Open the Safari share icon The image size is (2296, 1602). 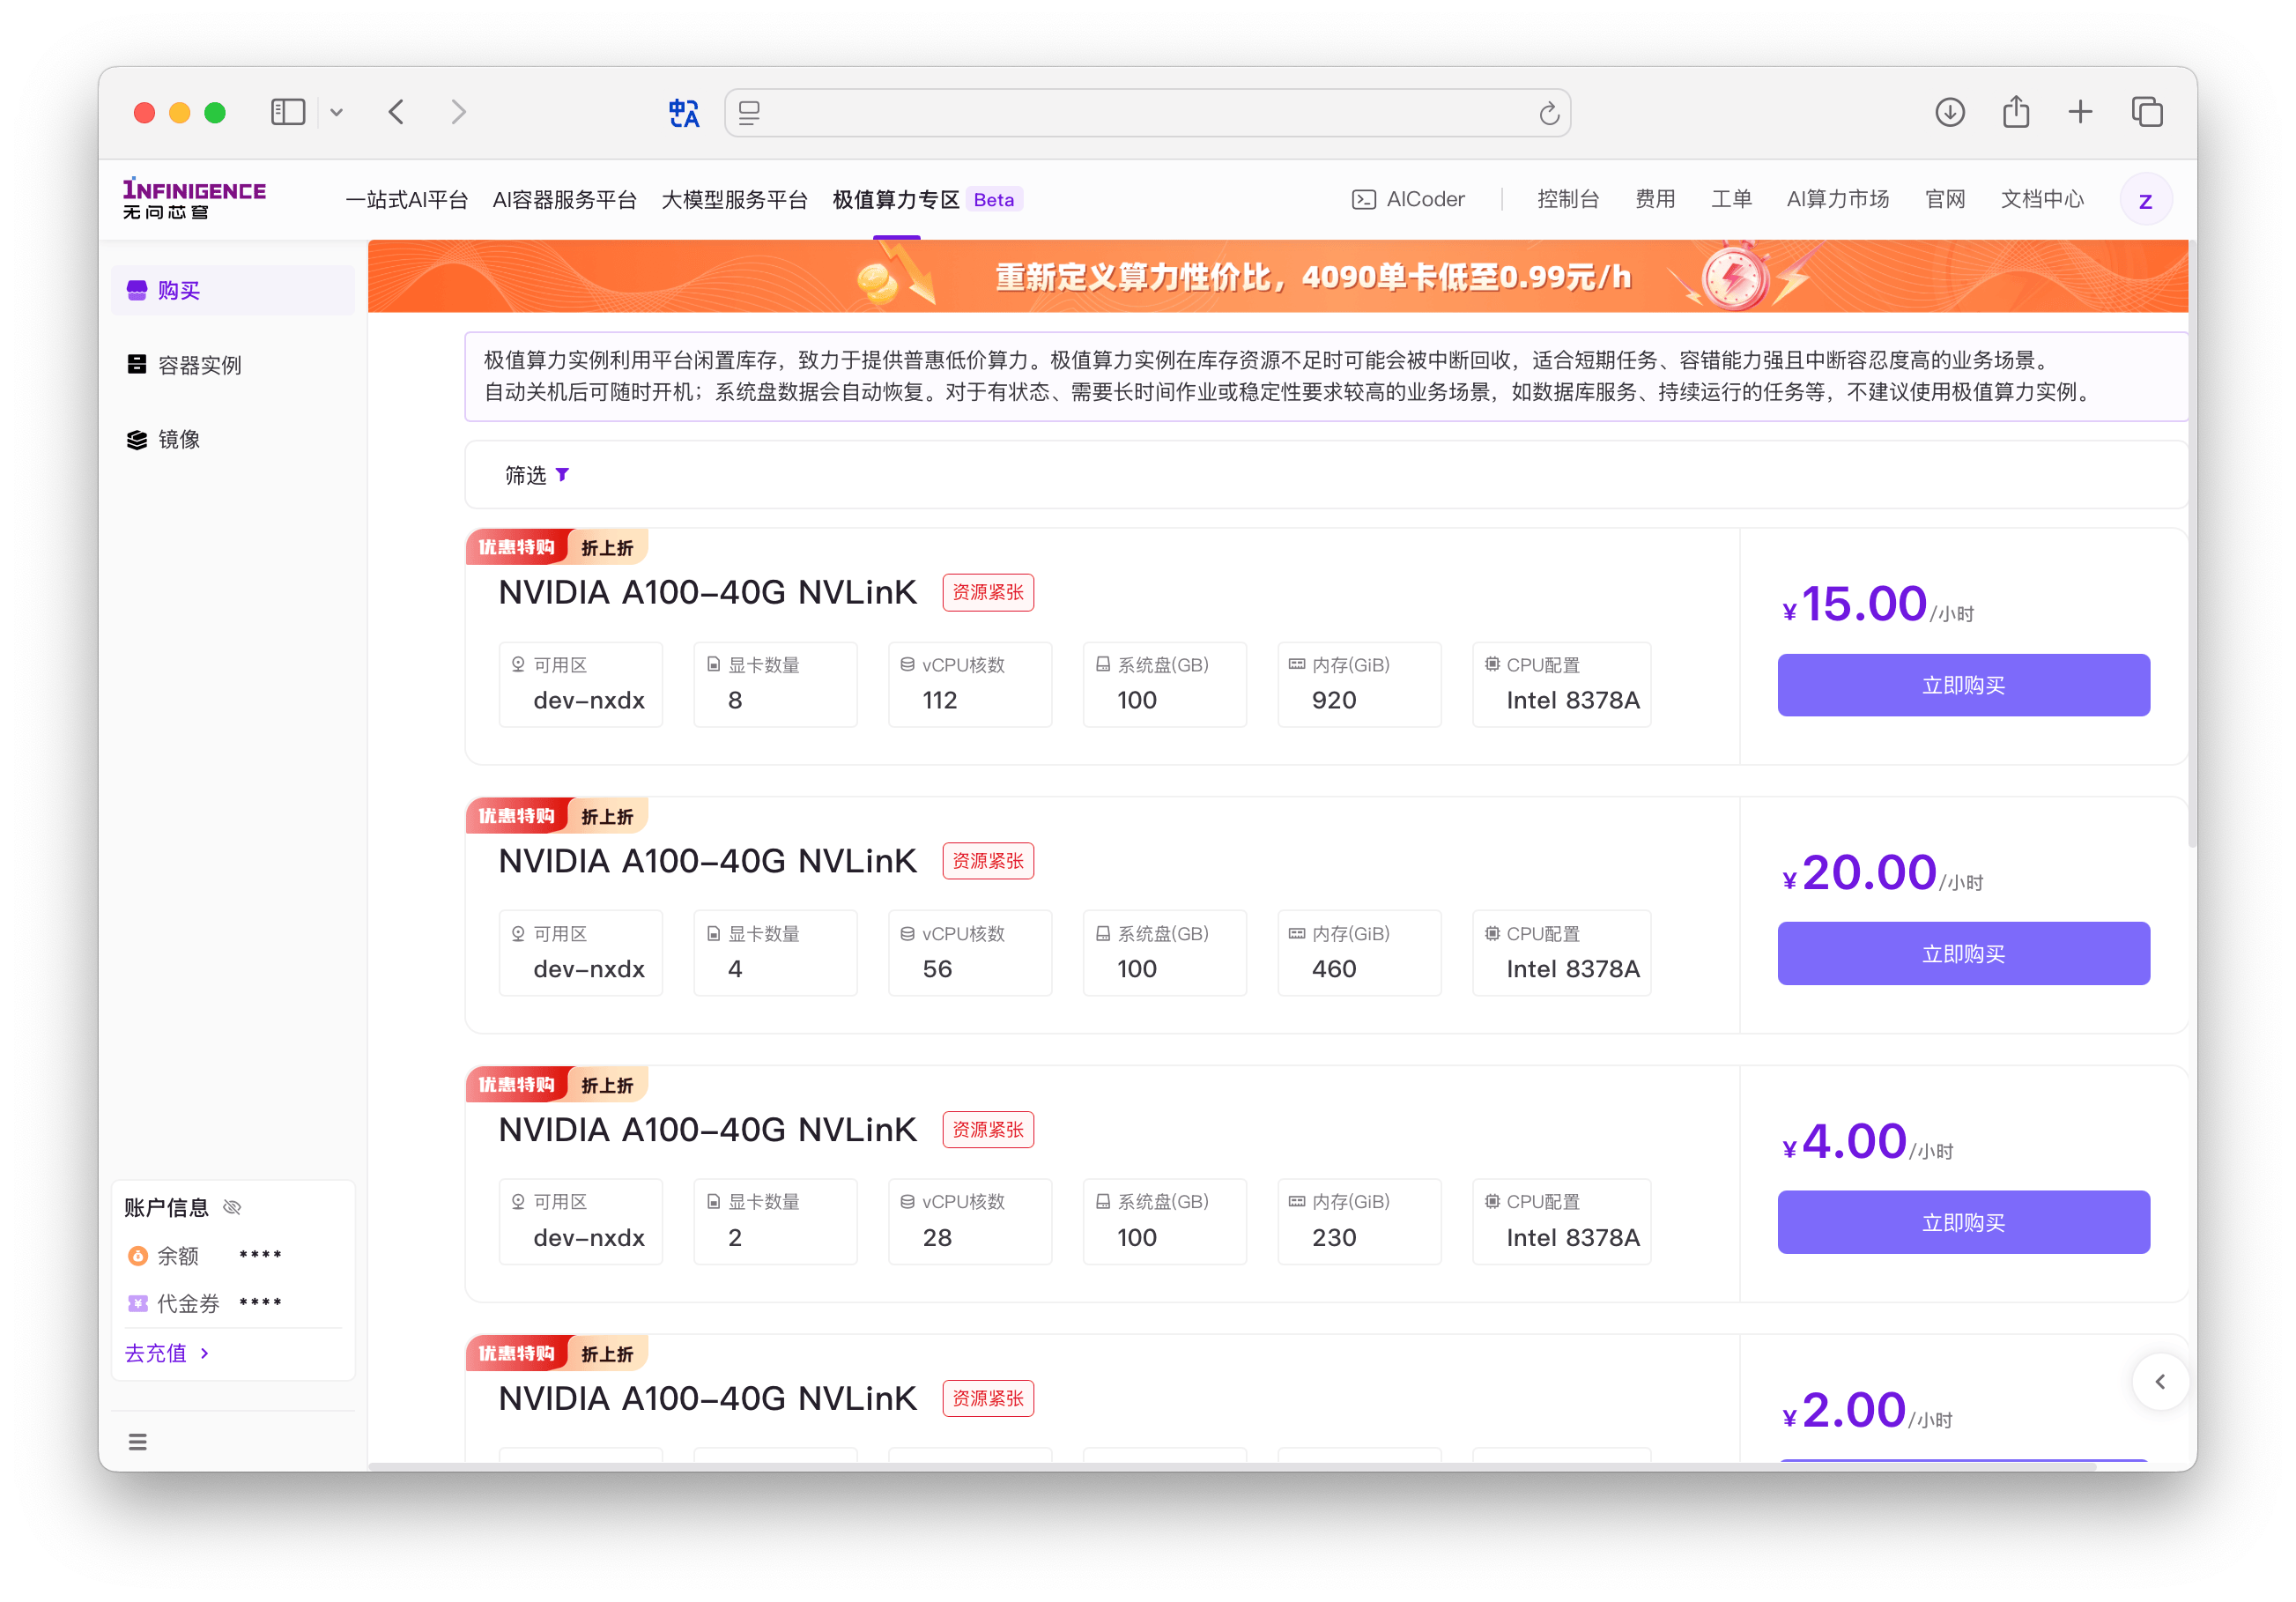(2016, 111)
